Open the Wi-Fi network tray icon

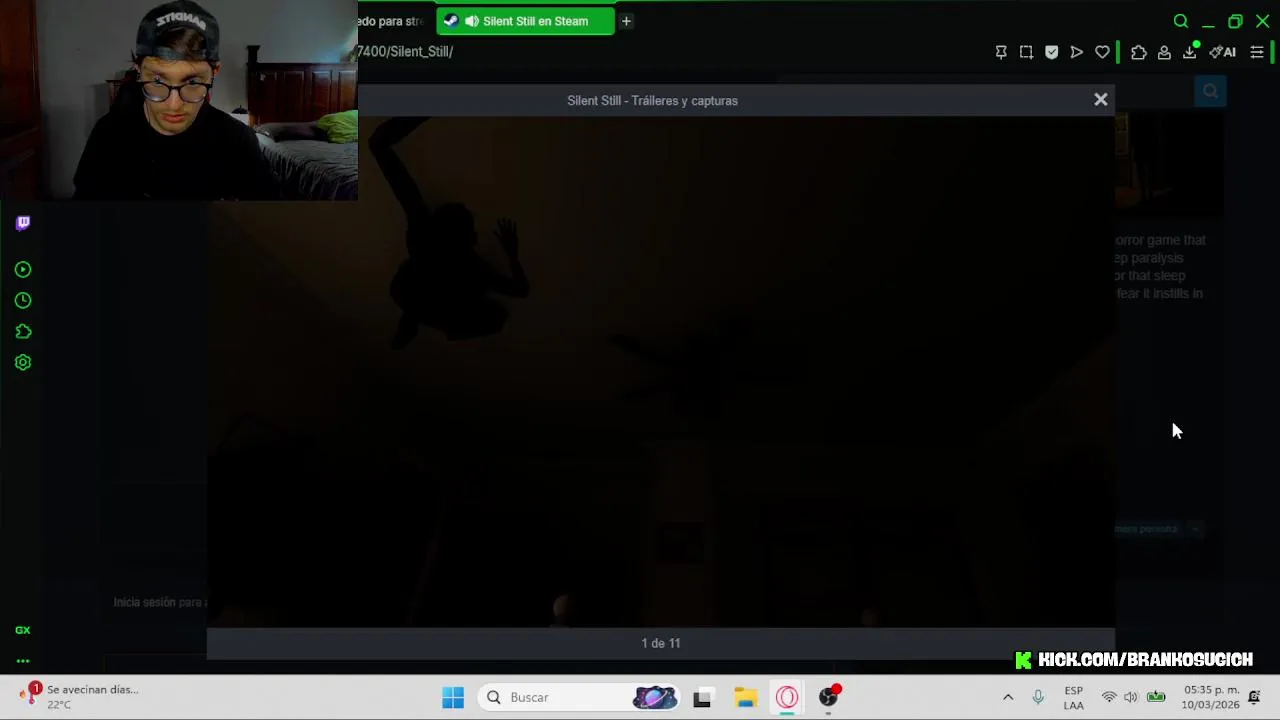pyautogui.click(x=1109, y=697)
